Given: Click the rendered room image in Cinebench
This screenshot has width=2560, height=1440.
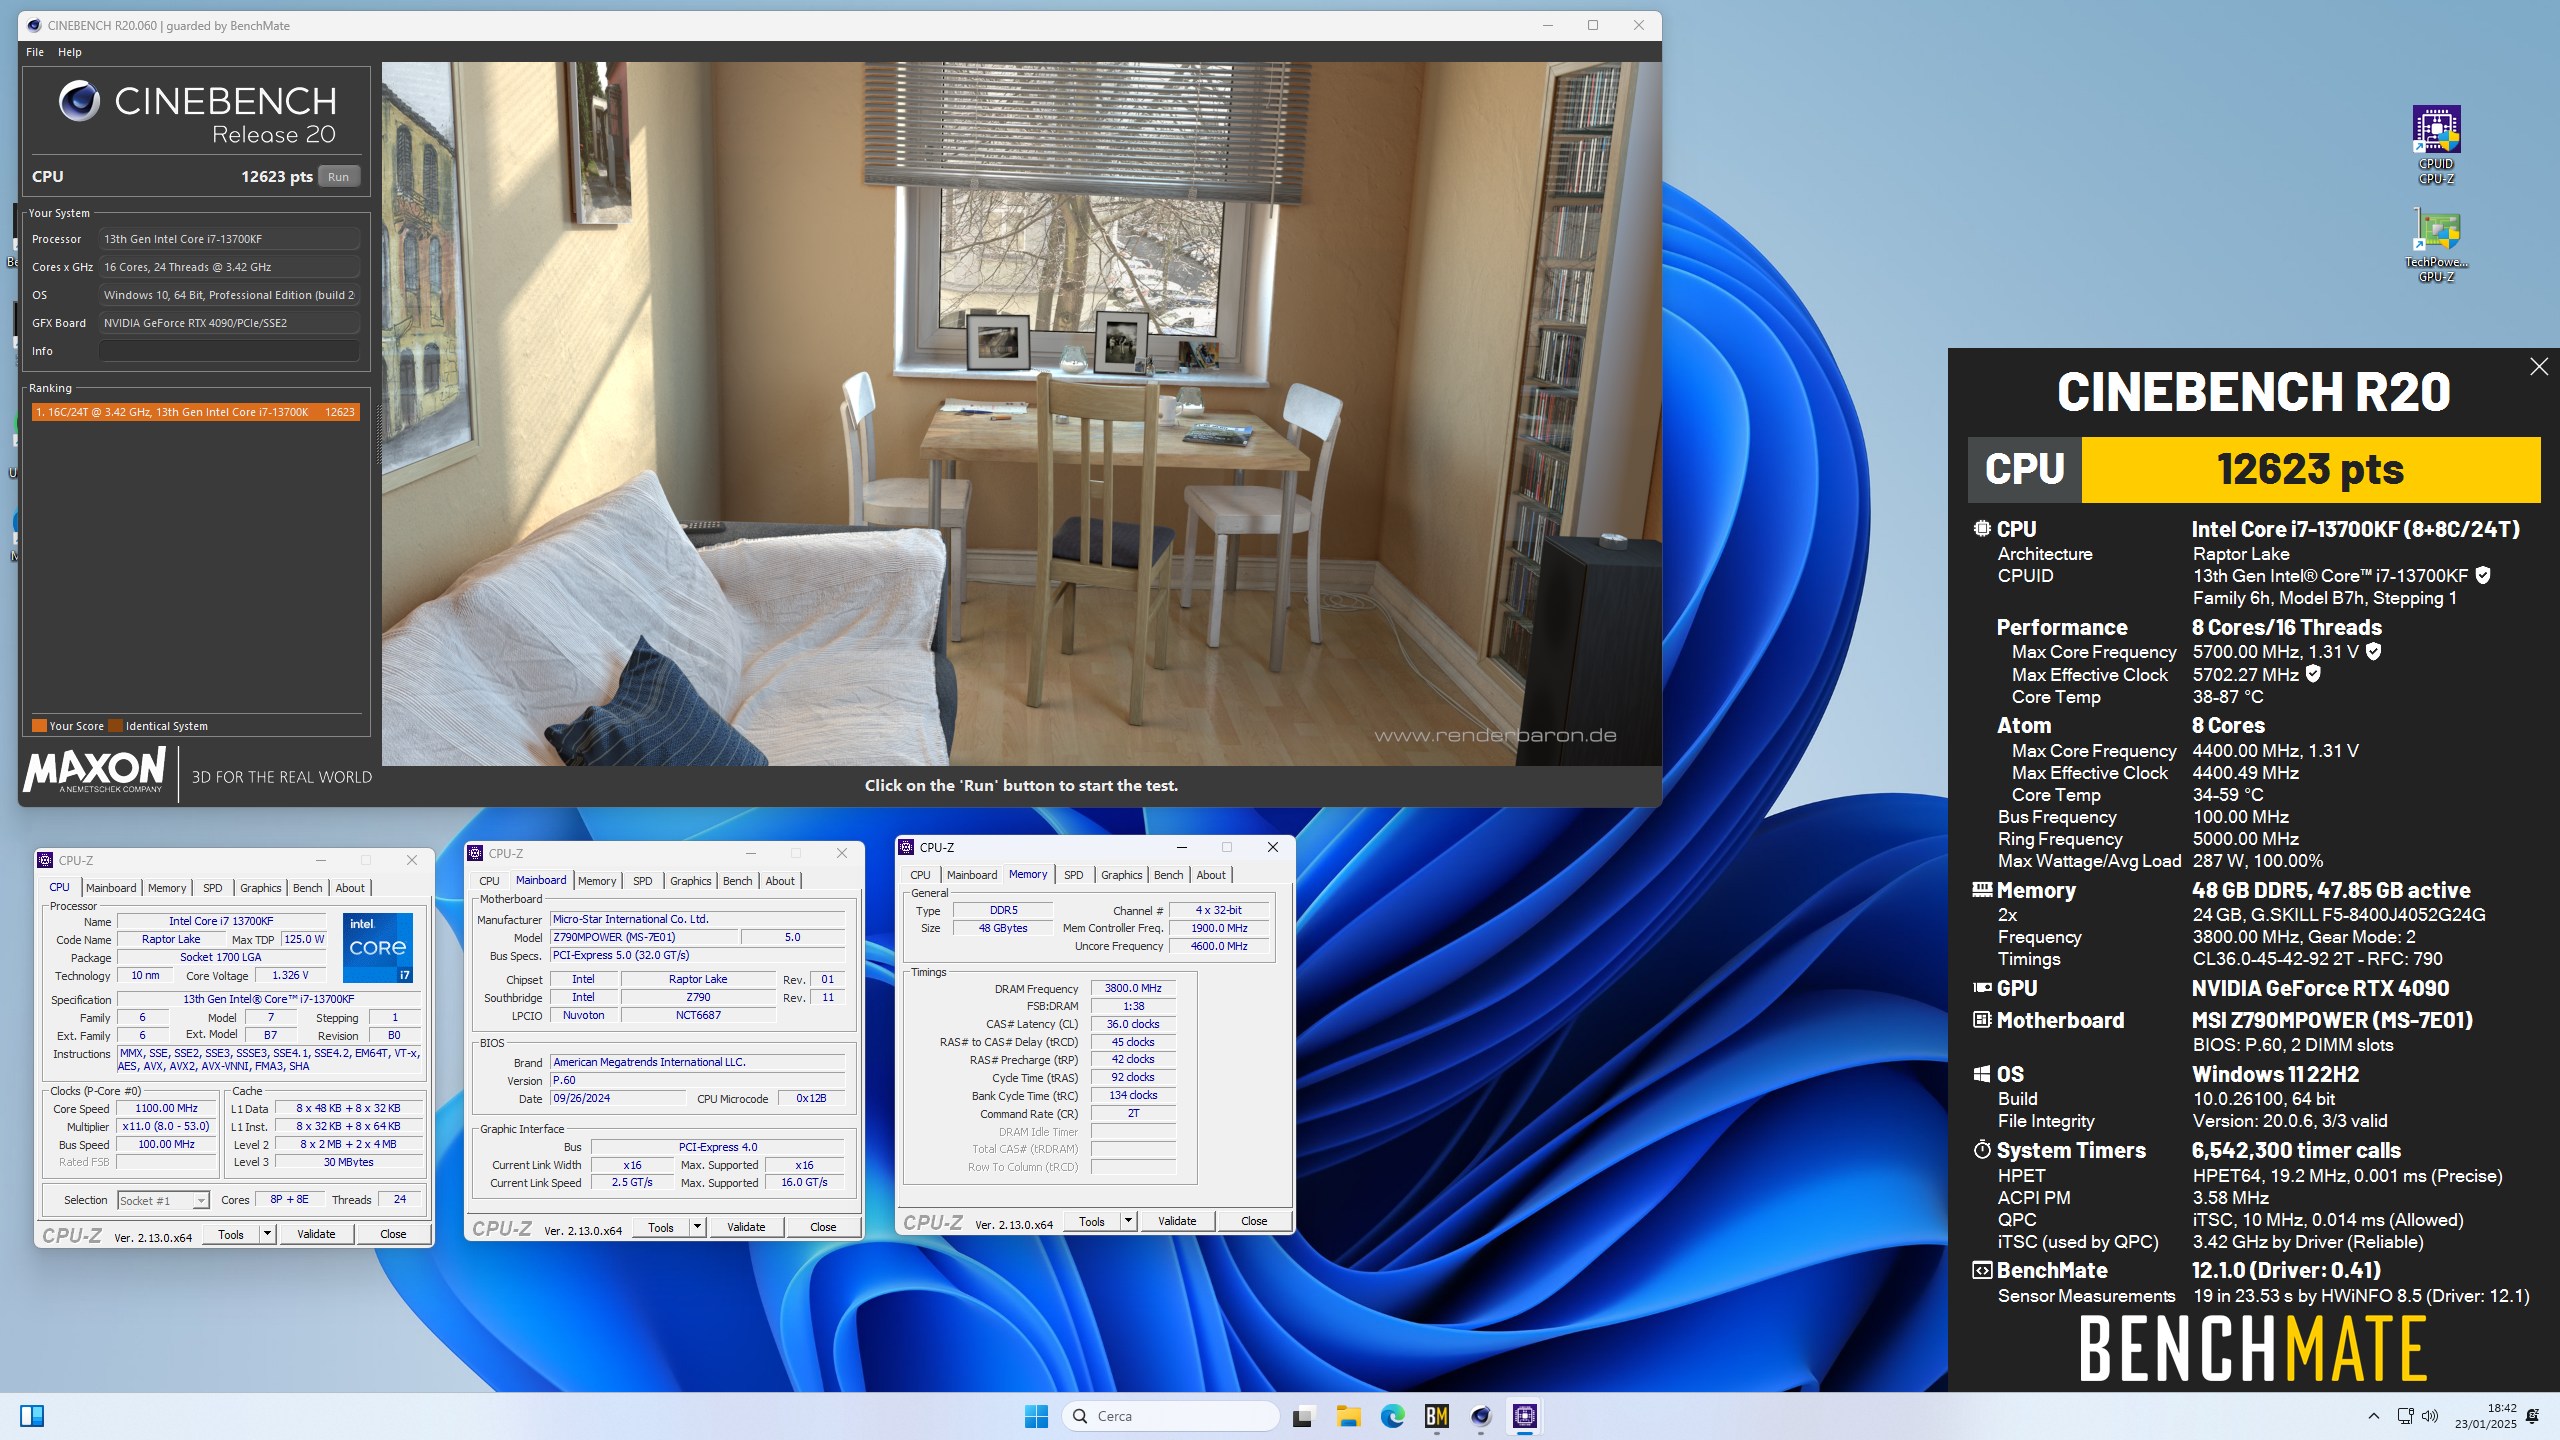Looking at the screenshot, I should tap(1021, 414).
